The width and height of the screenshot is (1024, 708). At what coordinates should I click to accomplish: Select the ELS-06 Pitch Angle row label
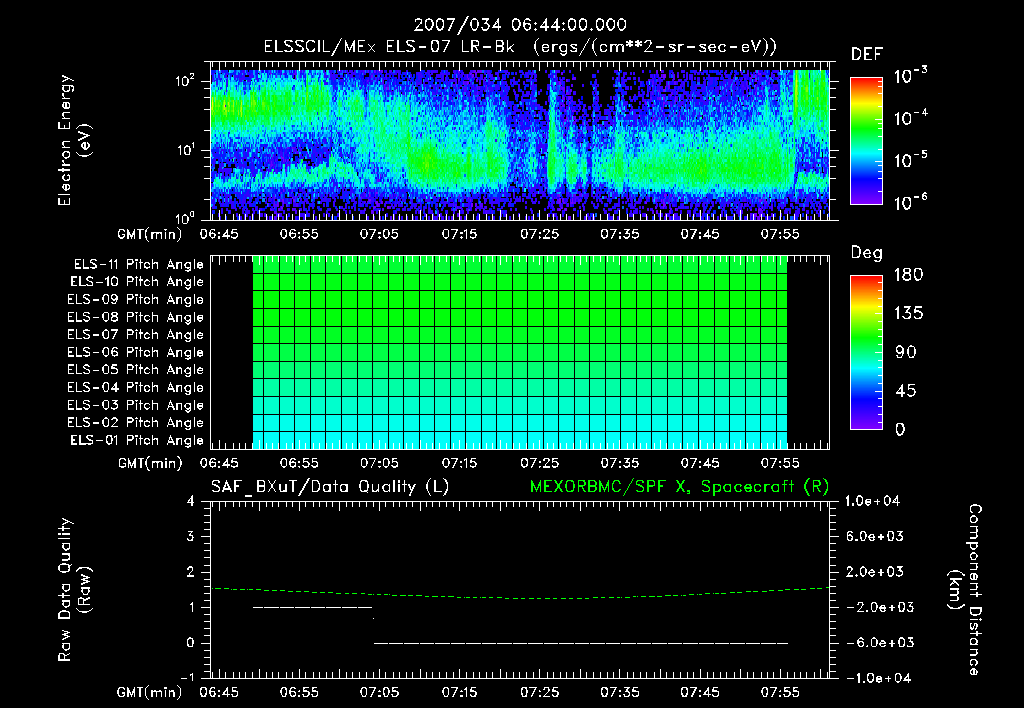[x=135, y=353]
